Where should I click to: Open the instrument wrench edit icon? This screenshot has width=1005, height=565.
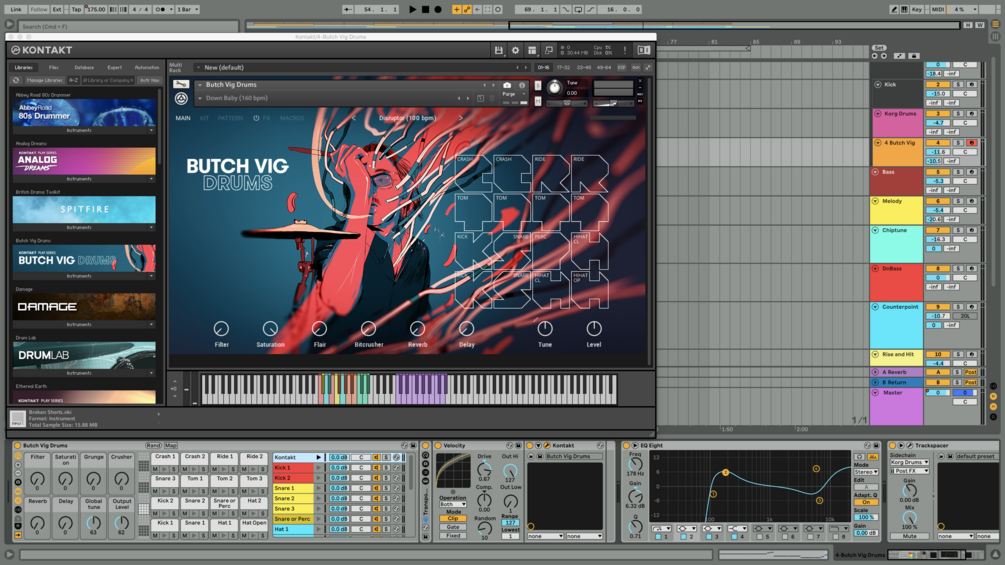point(181,85)
